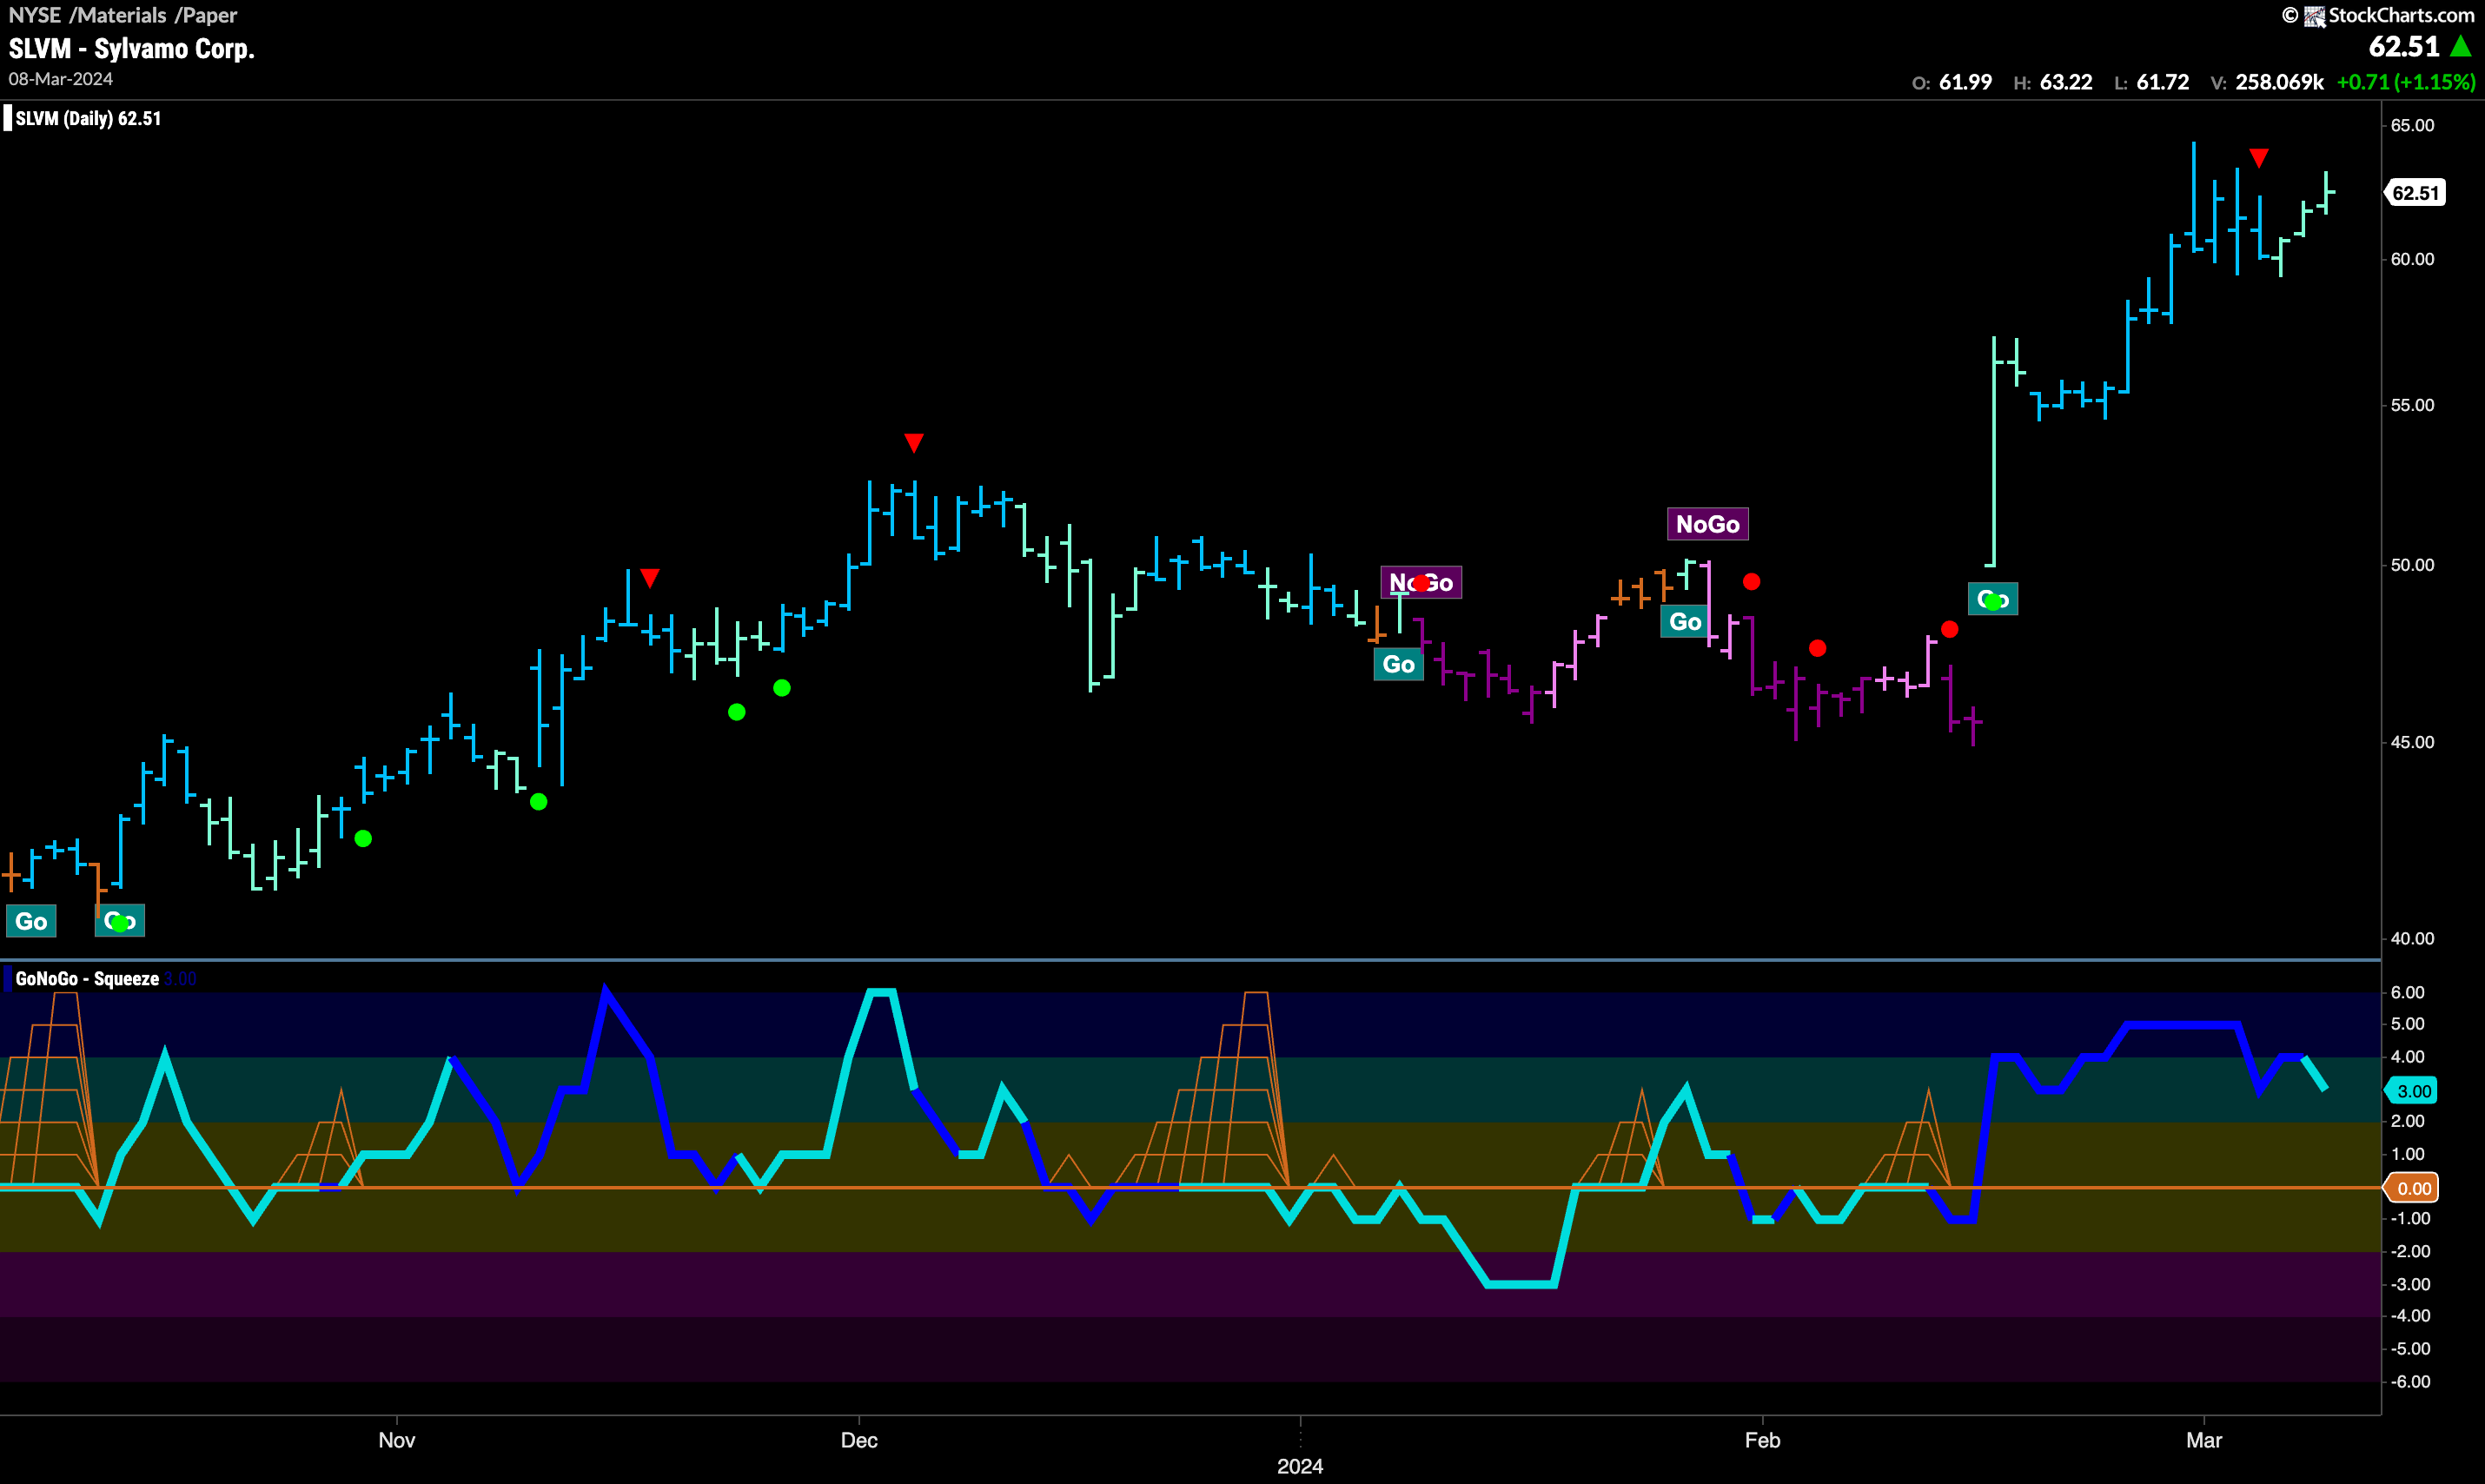This screenshot has width=2485, height=1484.
Task: Click the second Go label with green dot
Action: (120, 921)
